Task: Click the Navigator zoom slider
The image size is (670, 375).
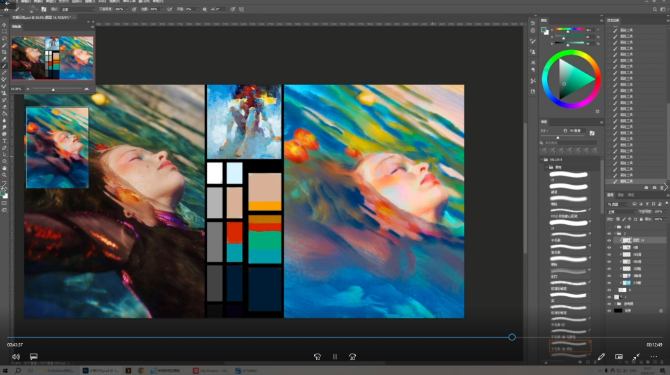Action: 57,89
